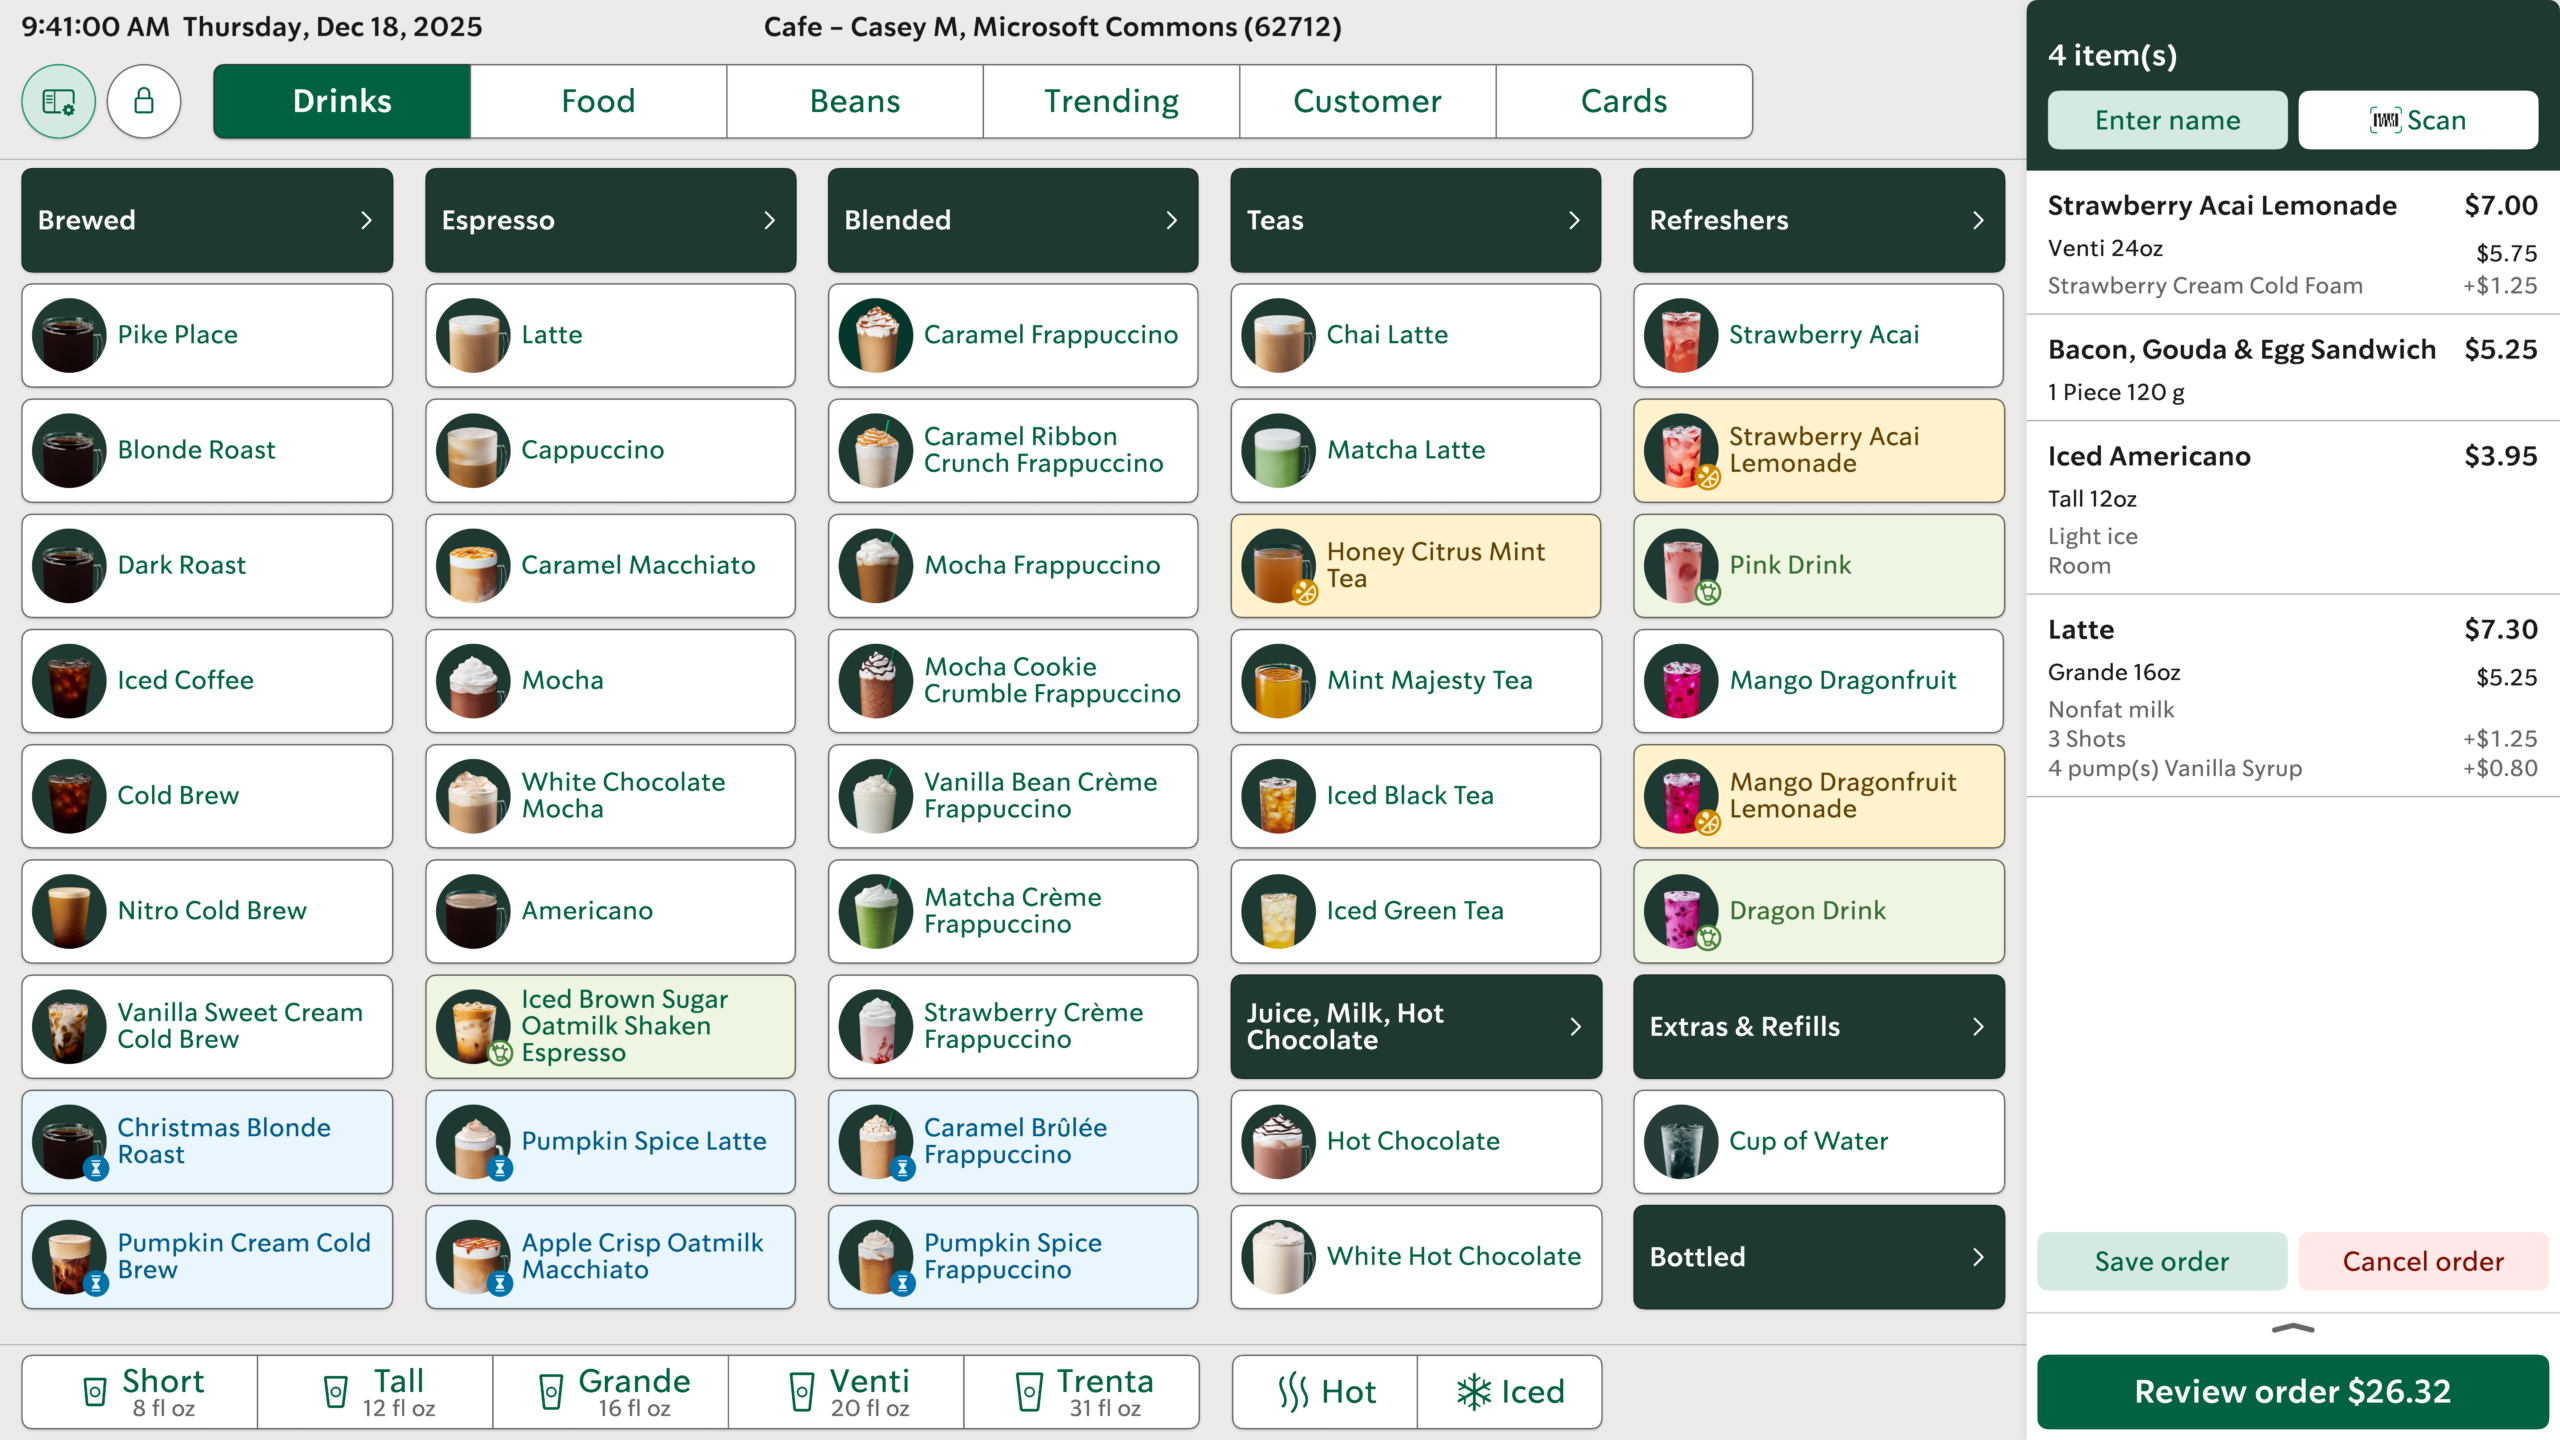The image size is (2560, 1440).
Task: Tap the Caramel Frappuccino drink icon
Action: tap(876, 335)
